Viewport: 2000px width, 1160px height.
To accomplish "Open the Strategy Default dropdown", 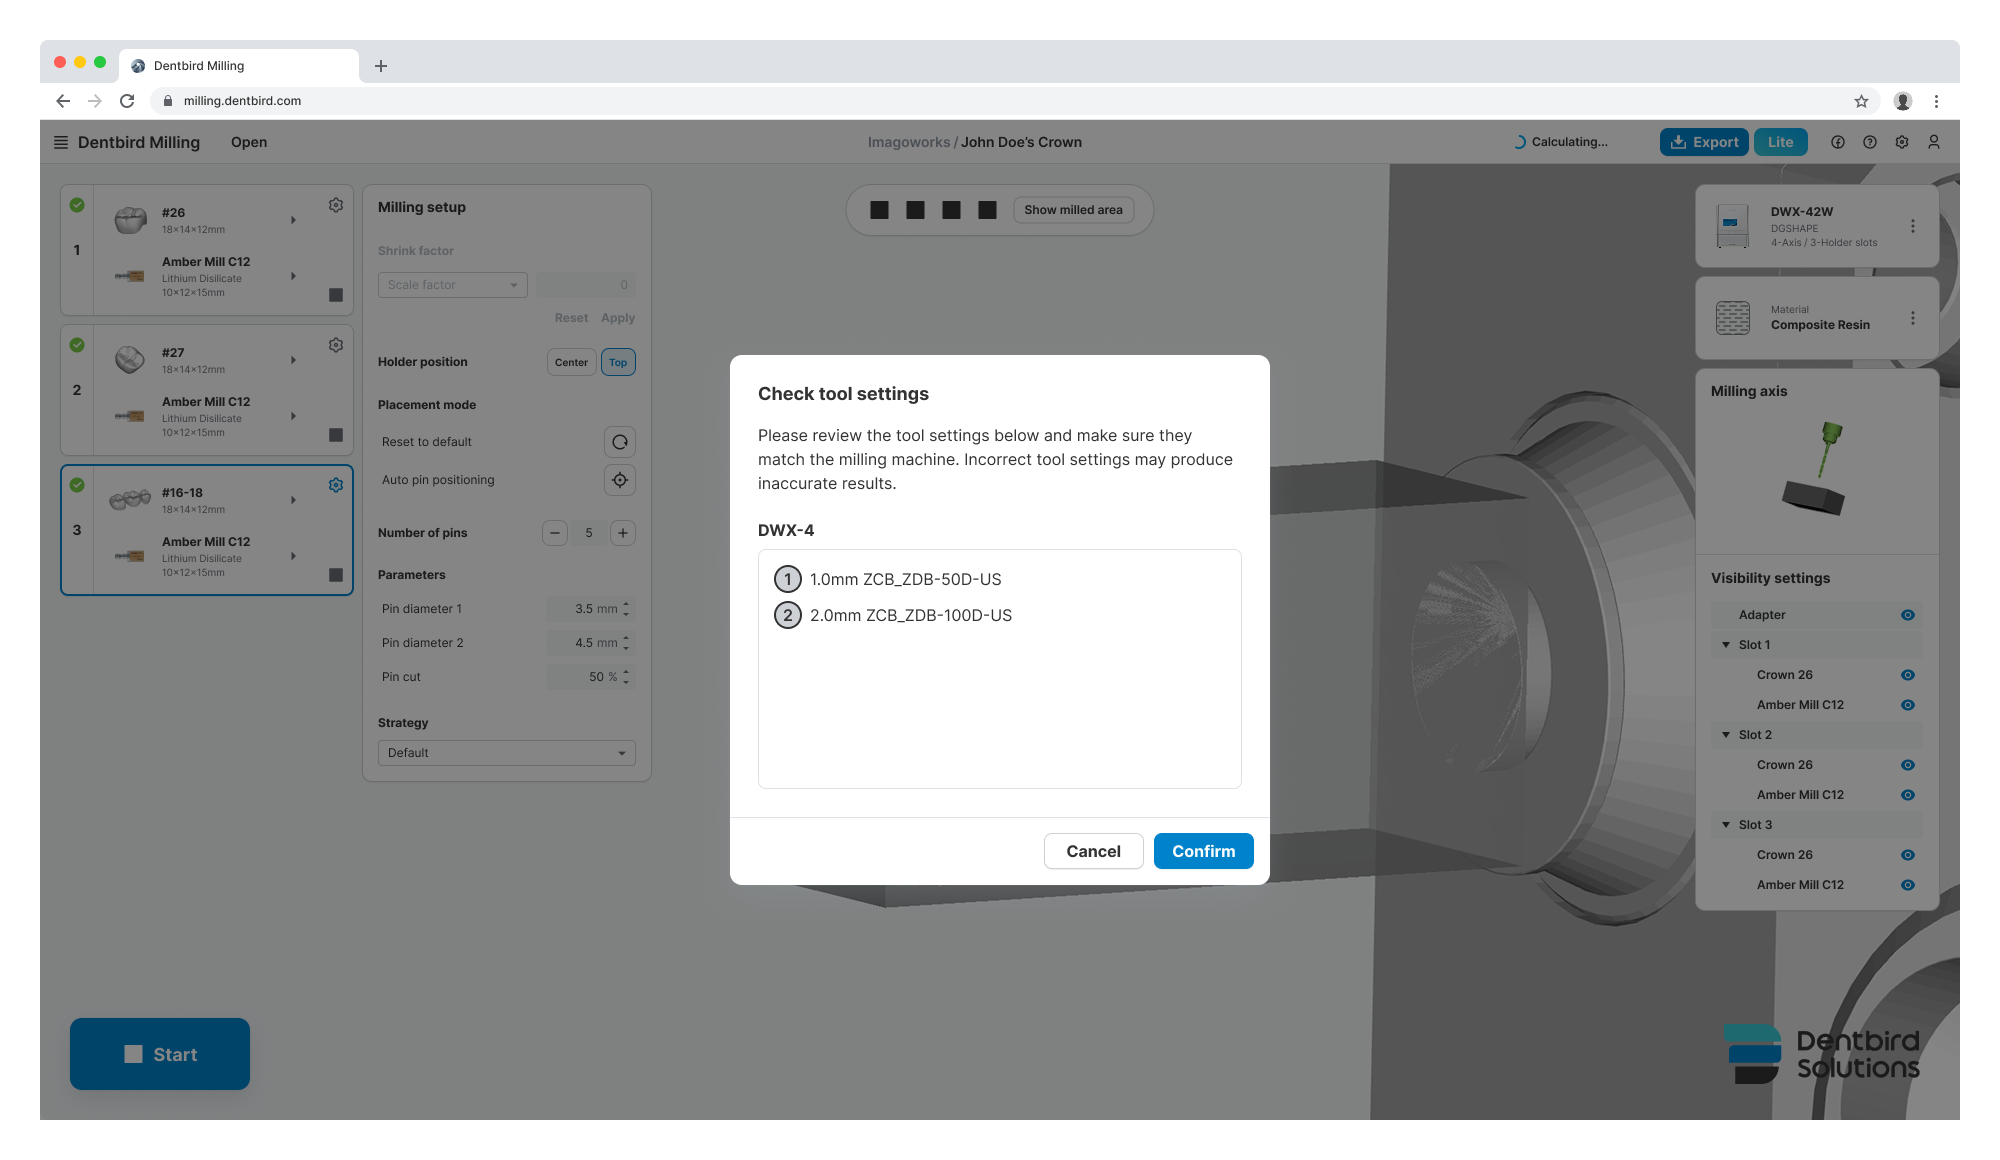I will tap(506, 753).
